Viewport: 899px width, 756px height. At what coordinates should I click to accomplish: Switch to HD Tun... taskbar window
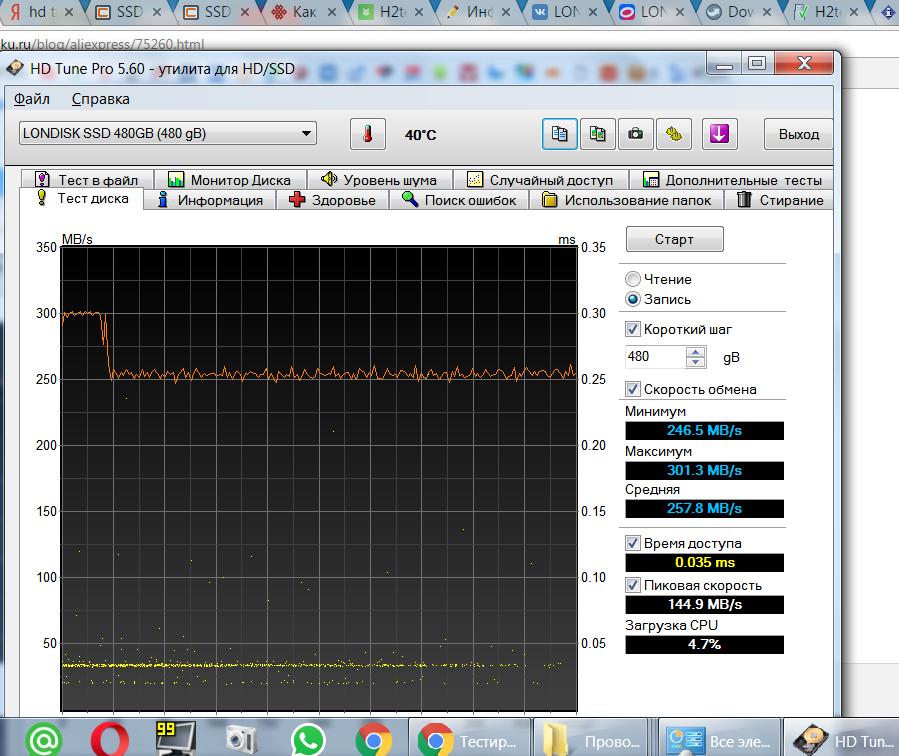pos(842,739)
